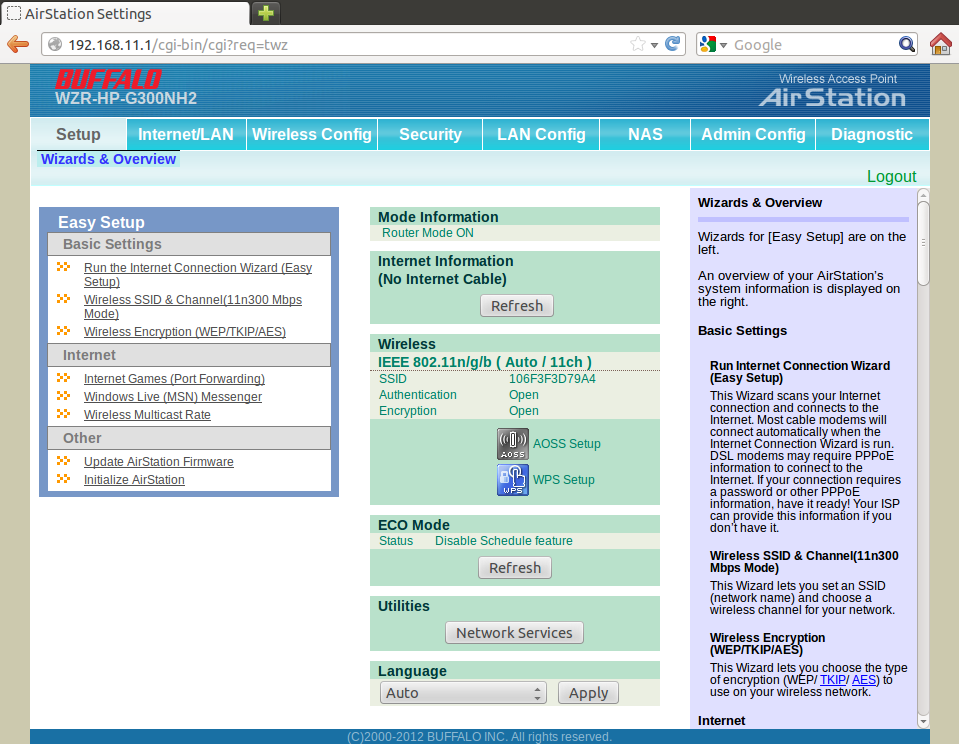Screen dimensions: 959x744
Task: Reload page with the refresh icon
Action: point(674,44)
